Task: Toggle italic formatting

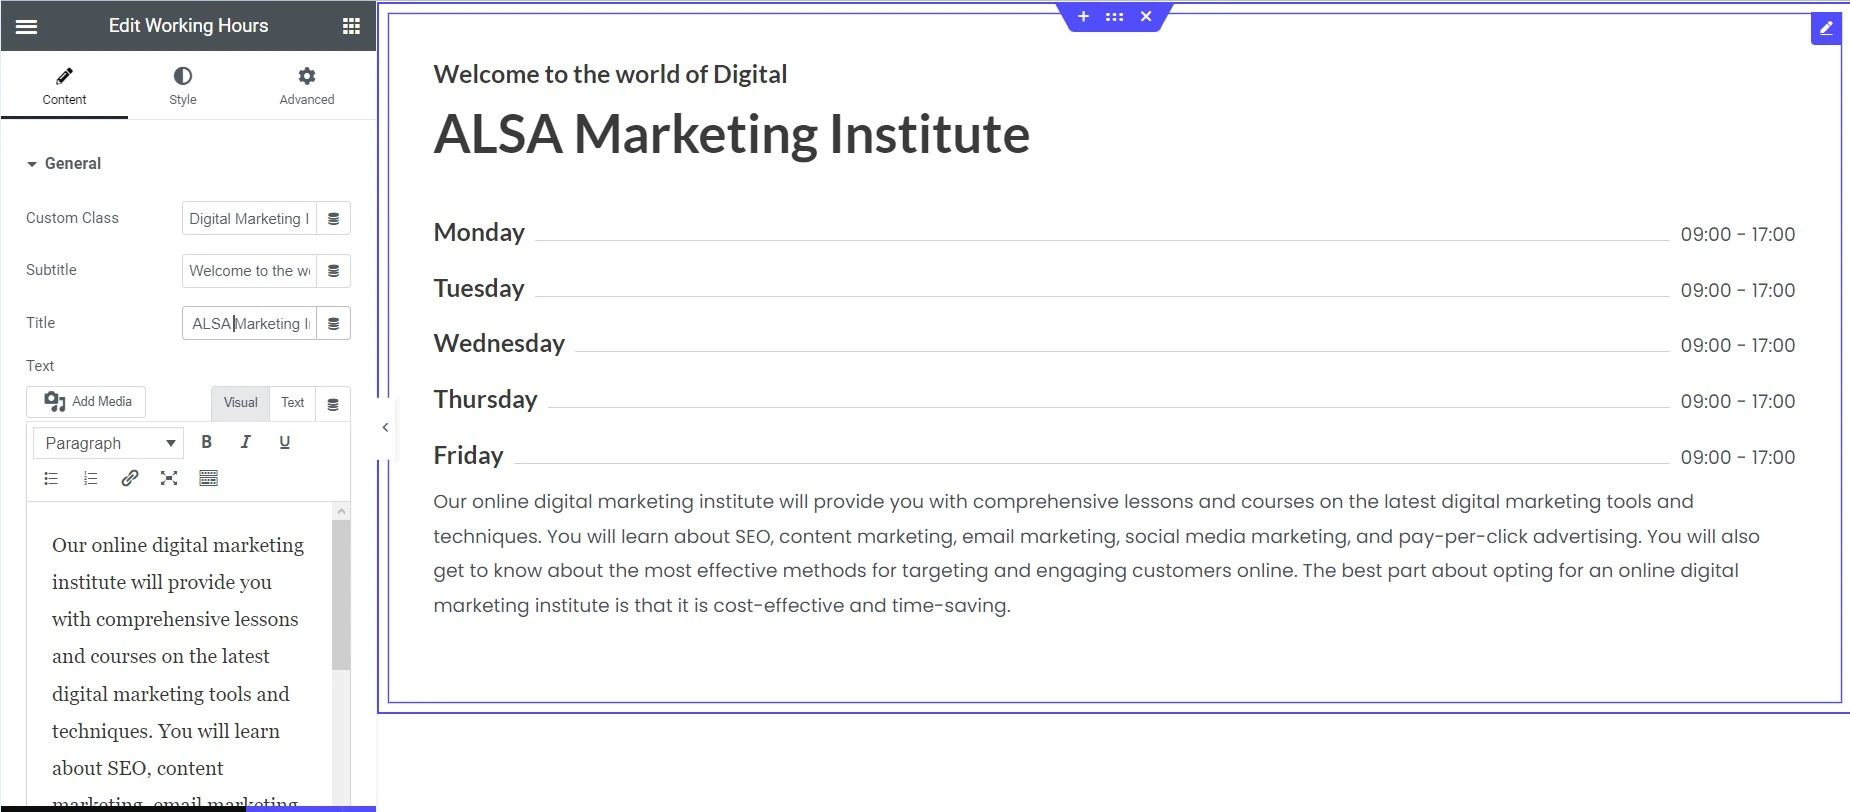Action: tap(246, 442)
